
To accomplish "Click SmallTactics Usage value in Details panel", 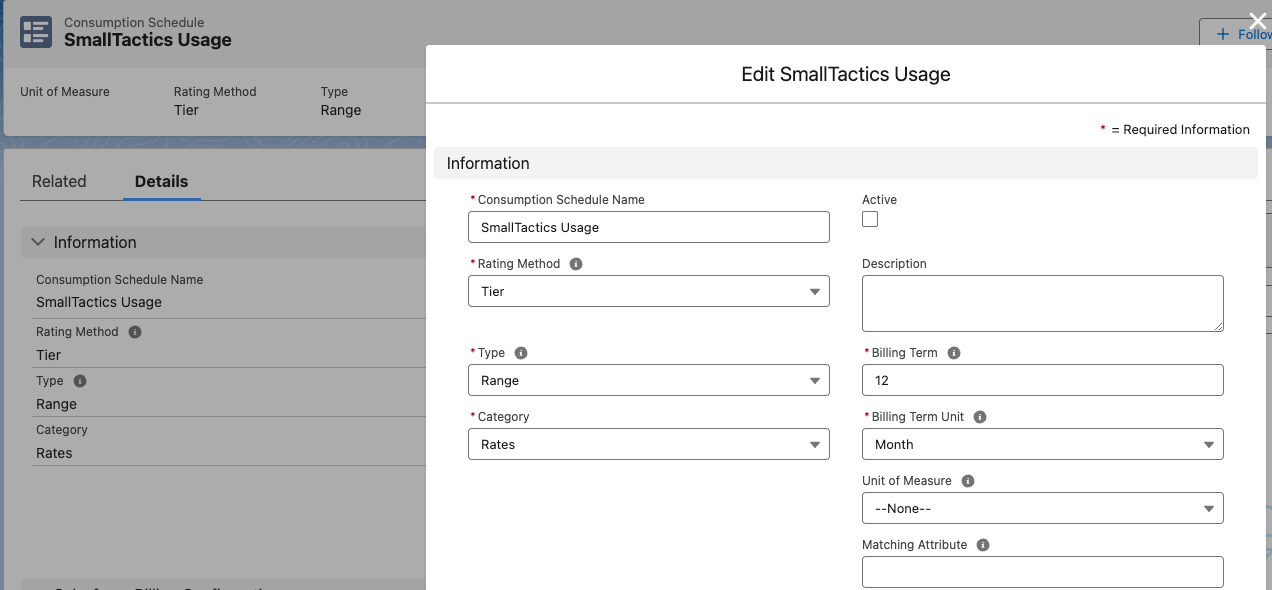I will click(x=99, y=302).
